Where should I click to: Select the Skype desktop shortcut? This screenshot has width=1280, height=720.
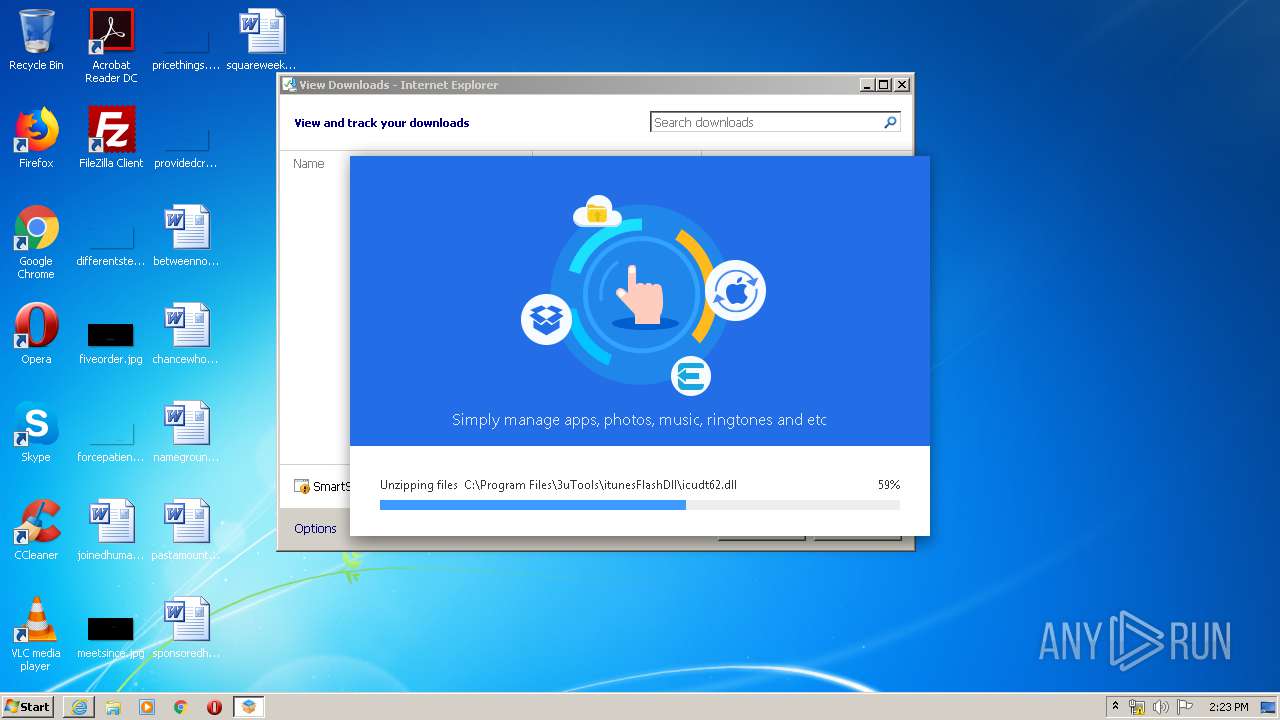pos(36,432)
